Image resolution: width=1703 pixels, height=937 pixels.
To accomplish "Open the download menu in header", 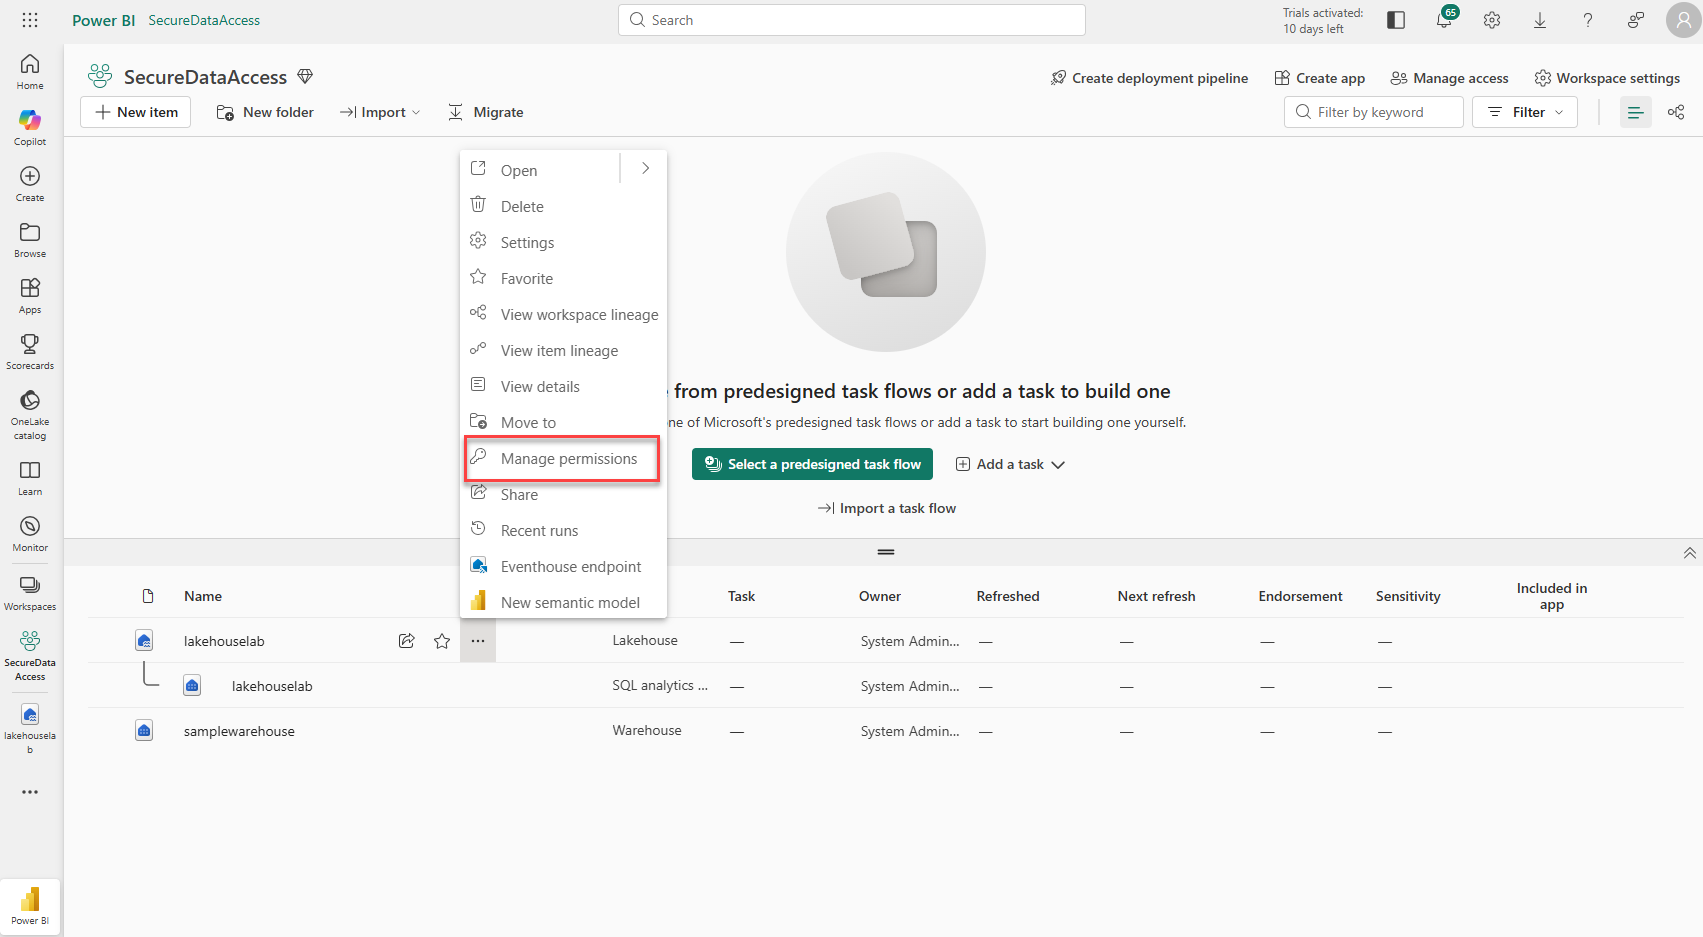I will coord(1540,20).
